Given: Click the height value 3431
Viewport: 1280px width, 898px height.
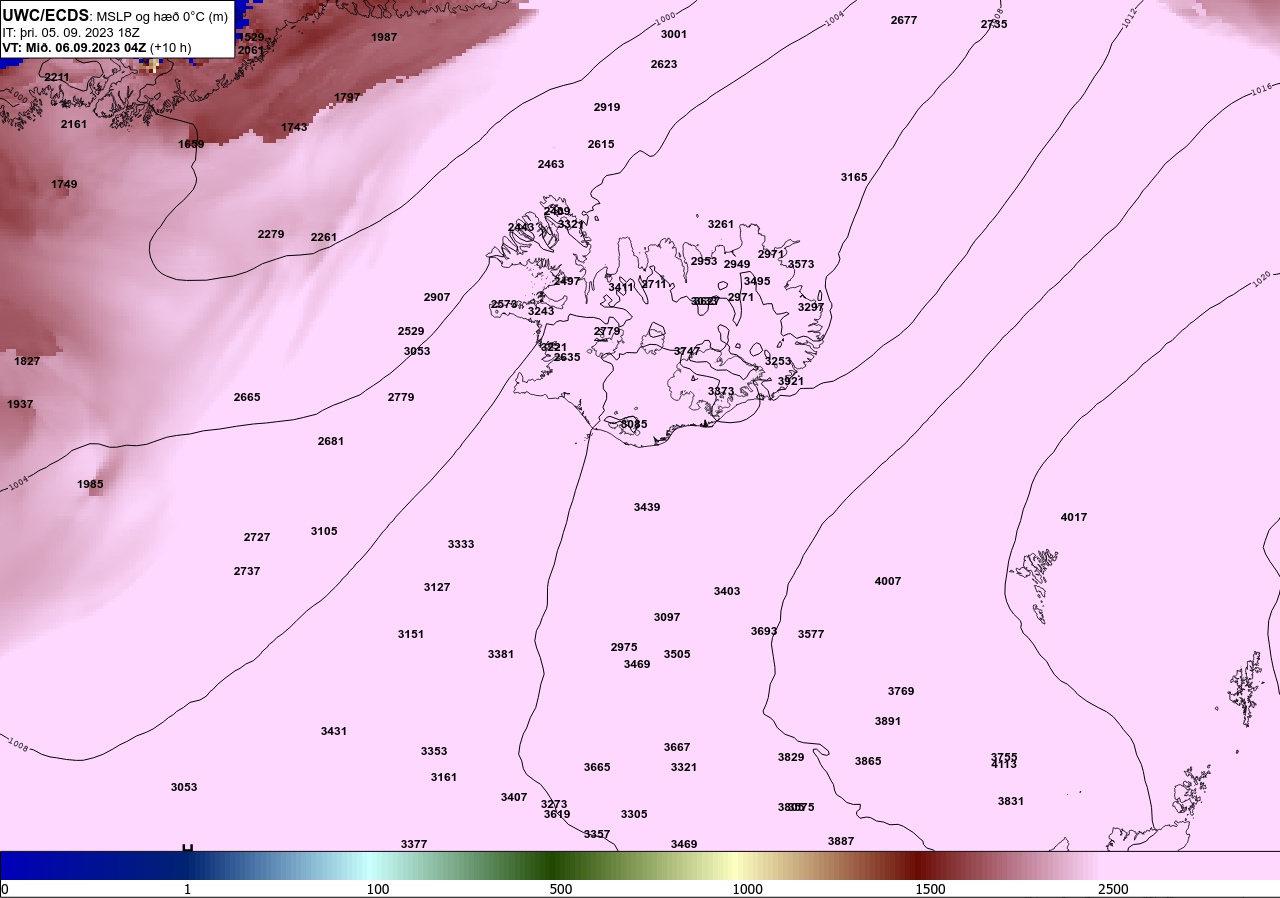Looking at the screenshot, I should tap(334, 731).
